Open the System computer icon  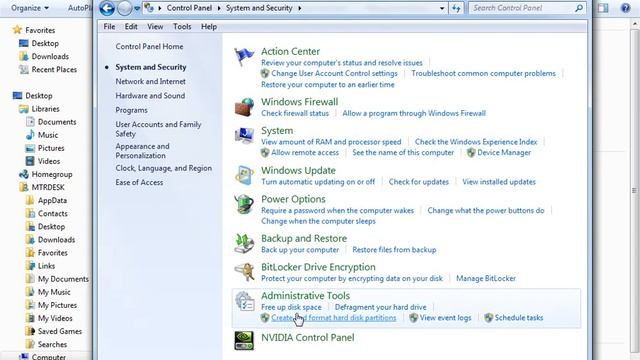click(x=244, y=136)
